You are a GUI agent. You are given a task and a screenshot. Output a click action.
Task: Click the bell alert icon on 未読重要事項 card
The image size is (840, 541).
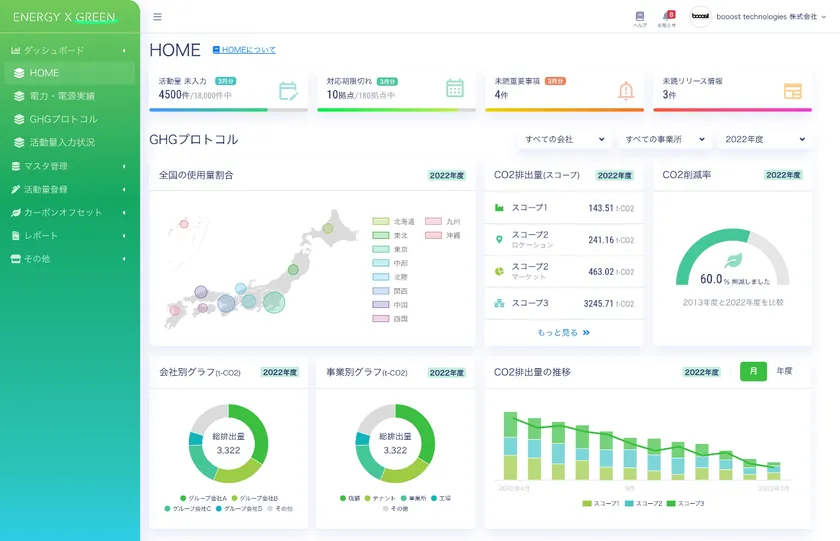pos(626,90)
